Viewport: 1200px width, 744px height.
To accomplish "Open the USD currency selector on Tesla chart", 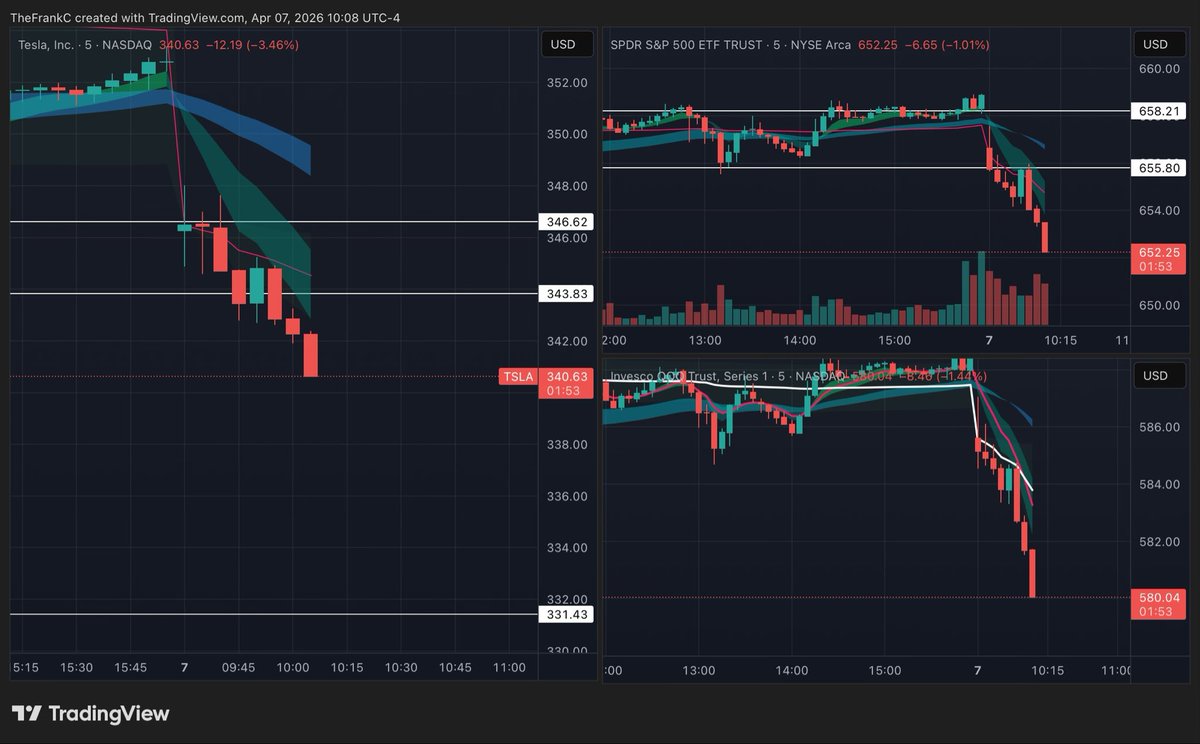I will tap(564, 44).
